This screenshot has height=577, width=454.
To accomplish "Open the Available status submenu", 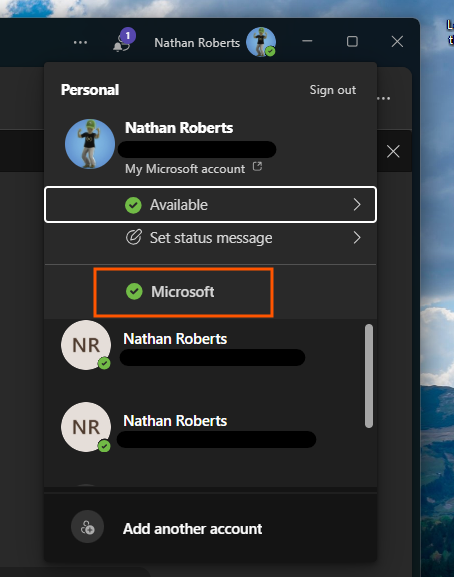I will pyautogui.click(x=210, y=205).
